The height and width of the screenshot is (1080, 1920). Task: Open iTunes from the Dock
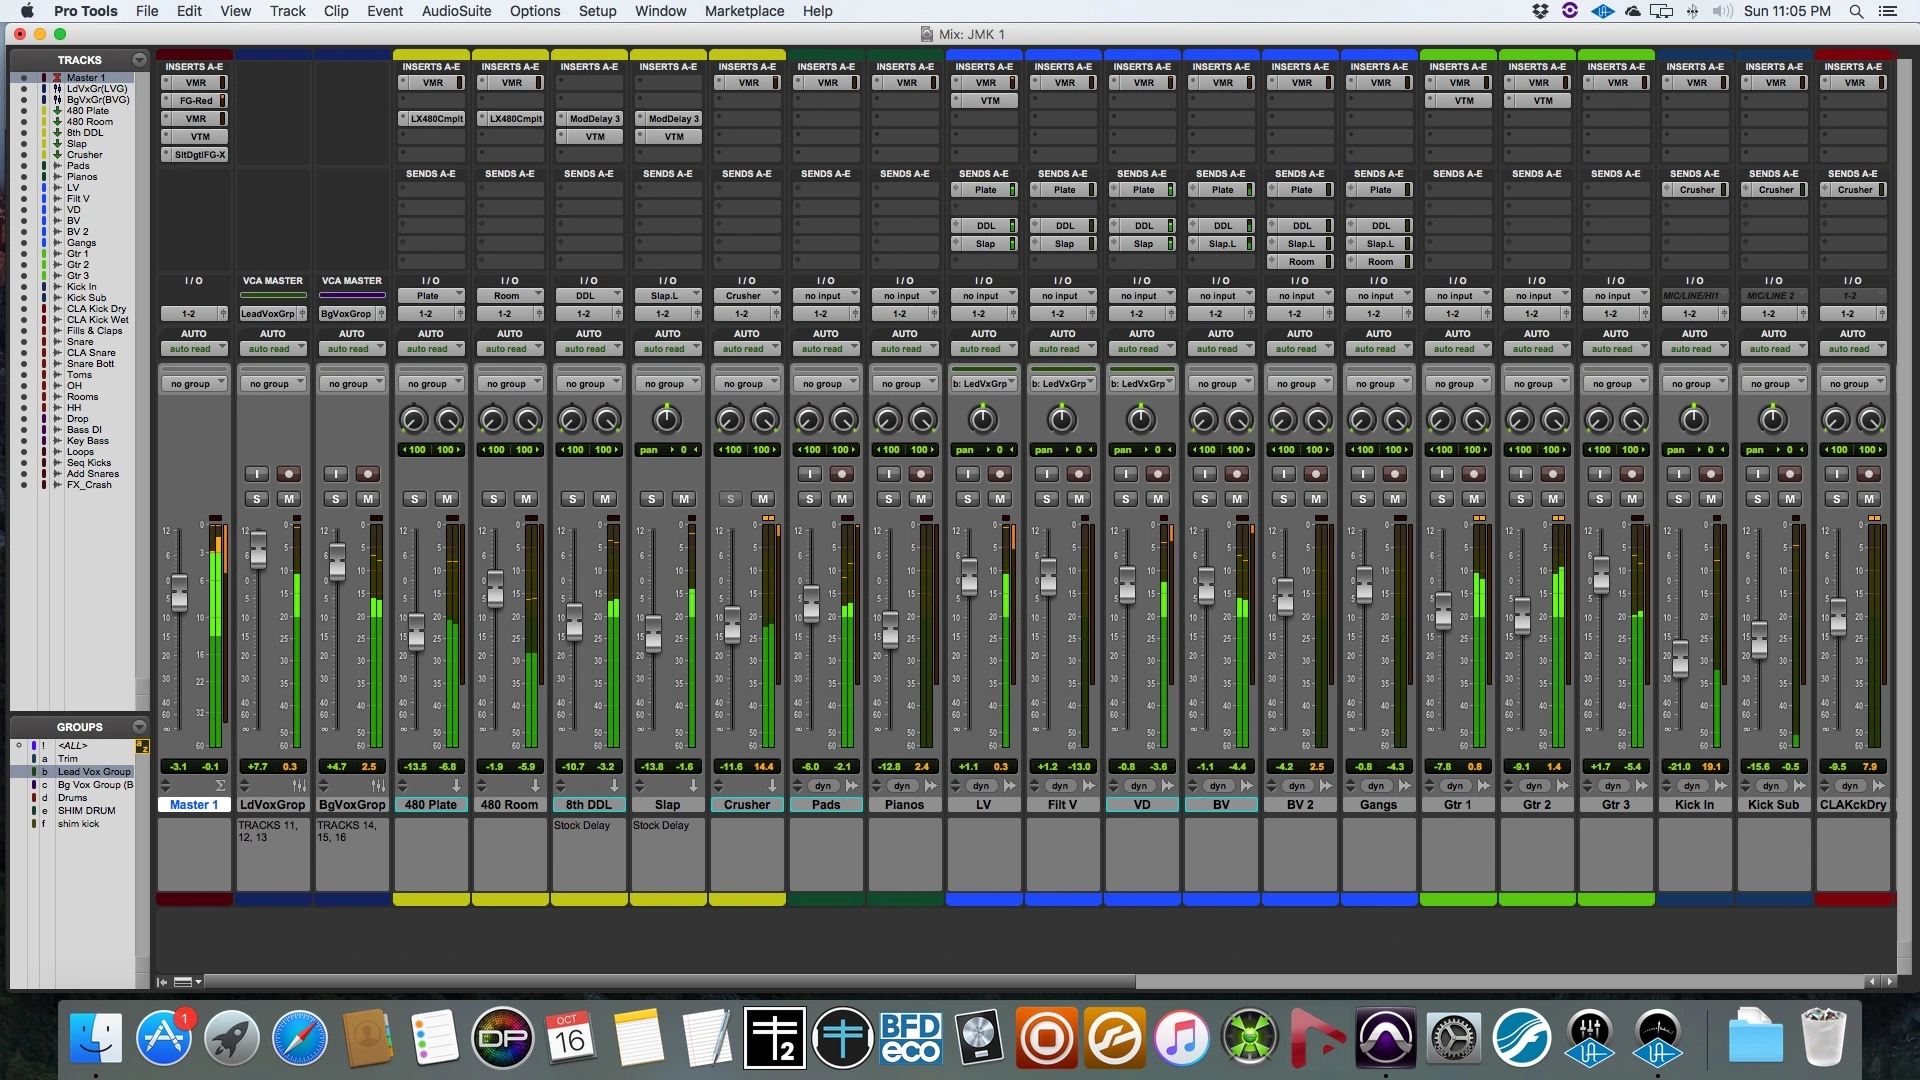[1181, 1038]
